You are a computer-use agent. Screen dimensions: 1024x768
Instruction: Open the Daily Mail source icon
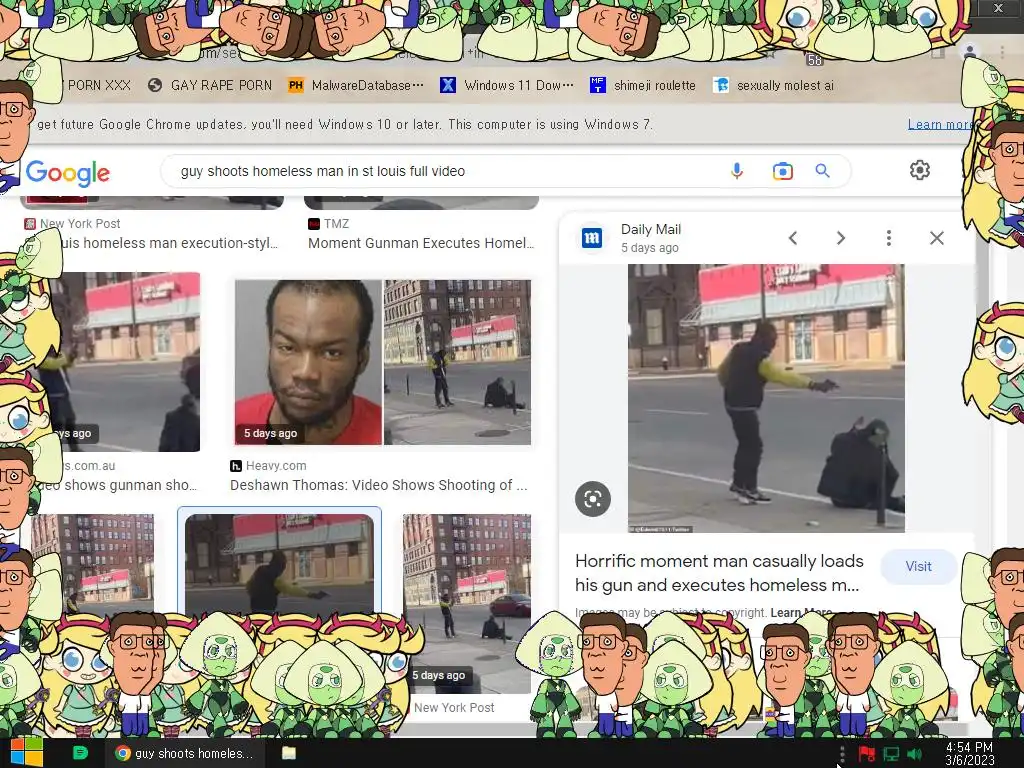click(x=592, y=238)
